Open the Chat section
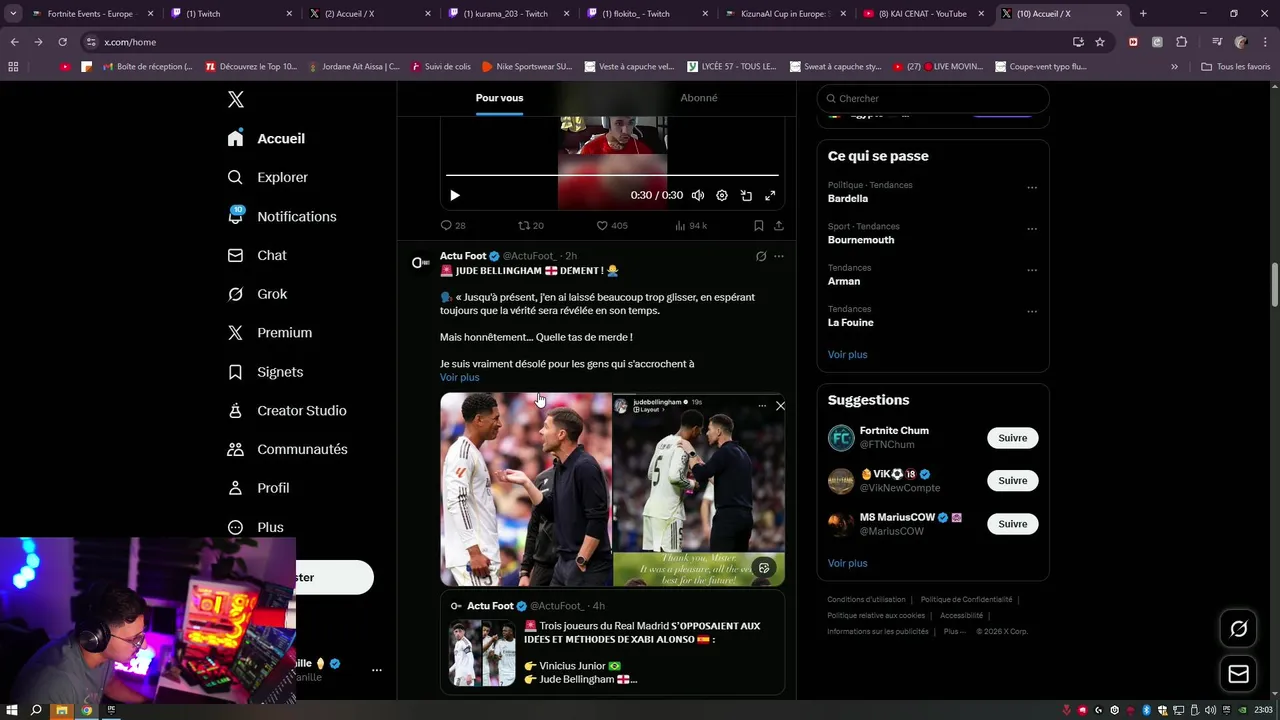The width and height of the screenshot is (1280, 720). tap(257, 256)
